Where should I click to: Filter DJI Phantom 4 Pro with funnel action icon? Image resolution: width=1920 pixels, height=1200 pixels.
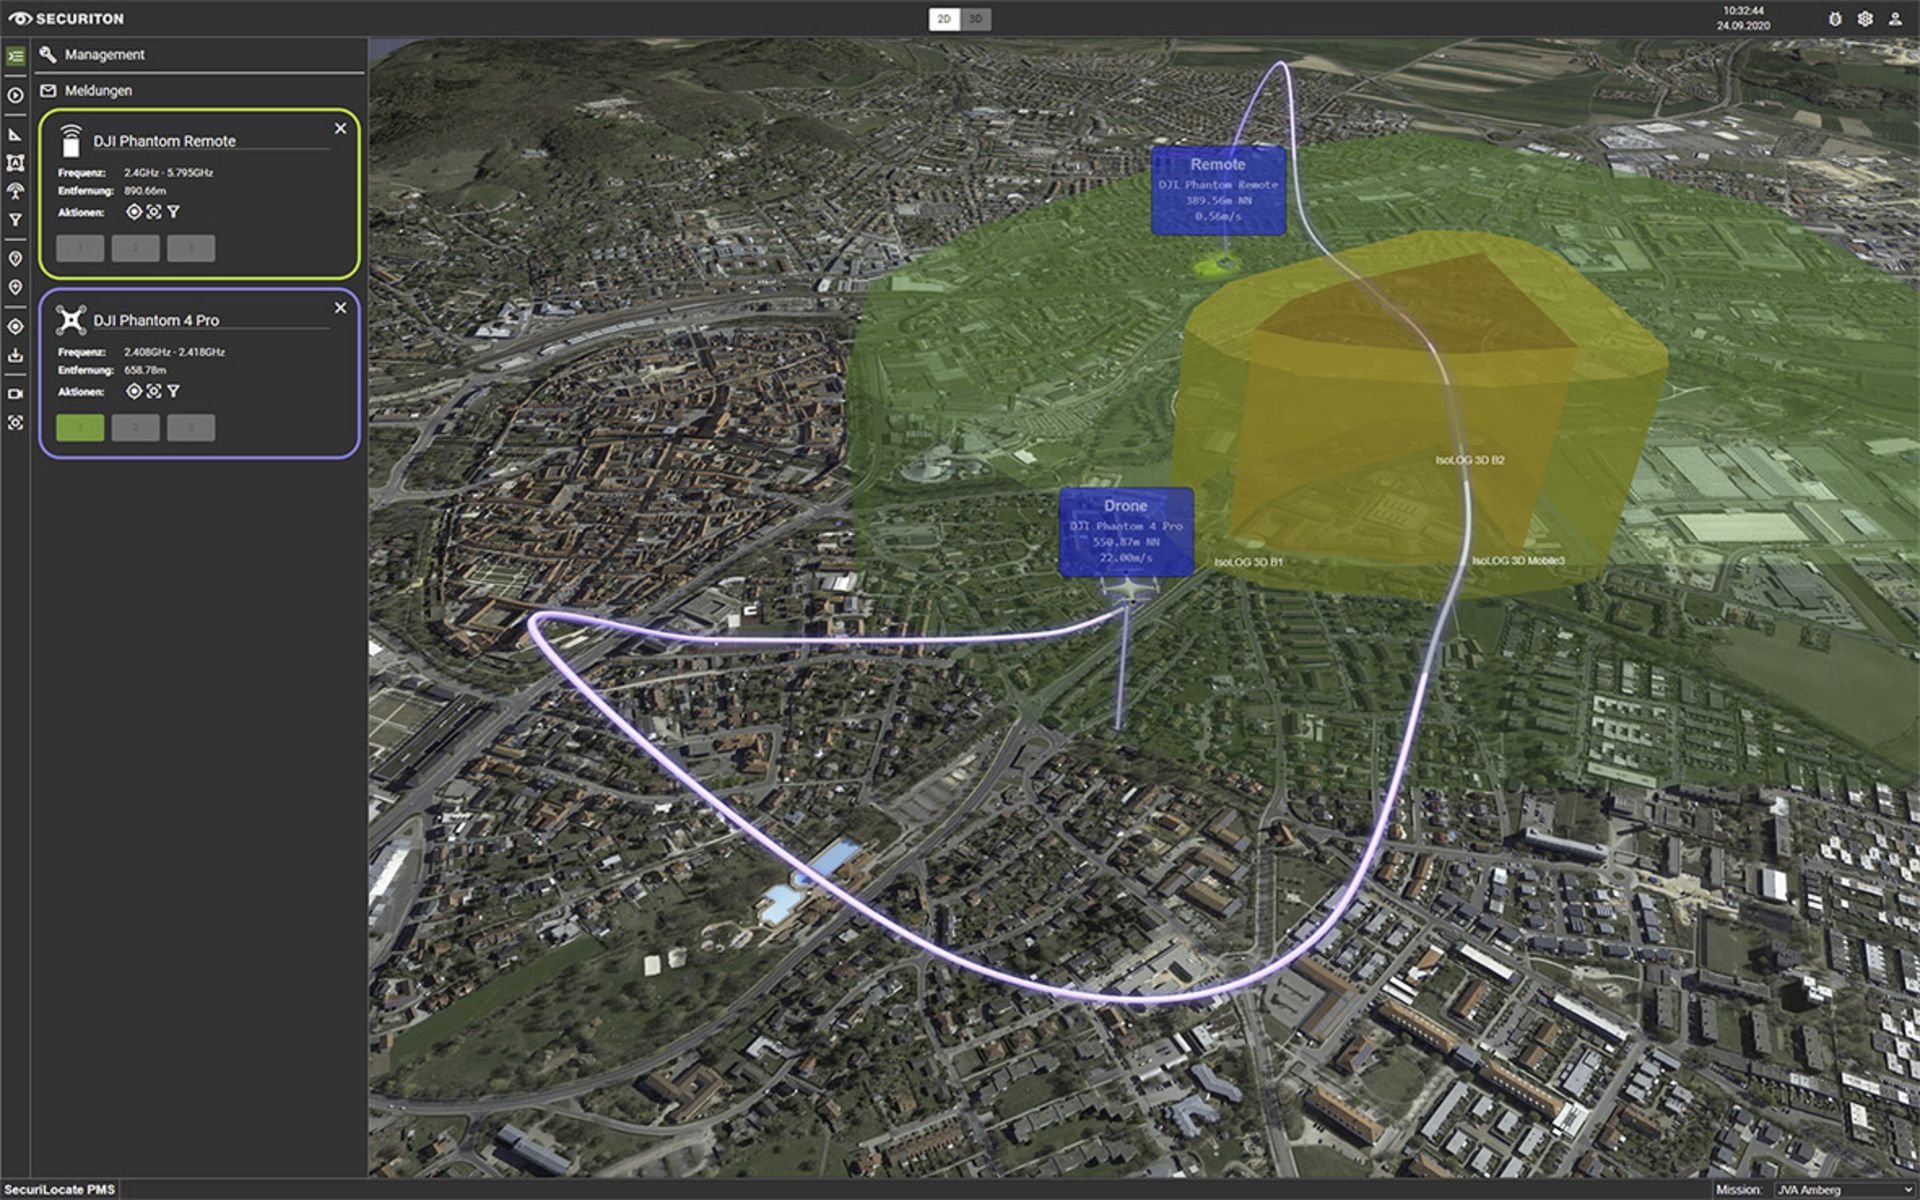(x=173, y=391)
